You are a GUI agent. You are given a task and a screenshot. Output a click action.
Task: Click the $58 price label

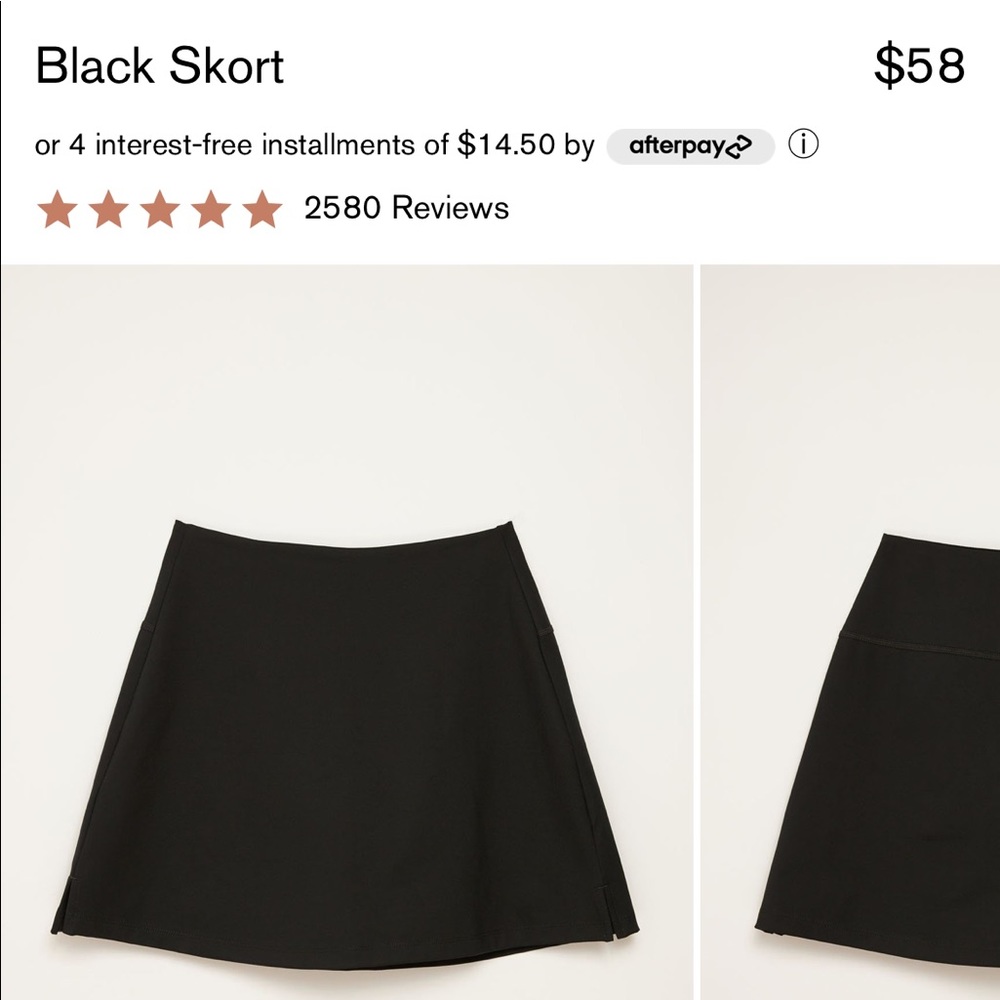(x=921, y=66)
